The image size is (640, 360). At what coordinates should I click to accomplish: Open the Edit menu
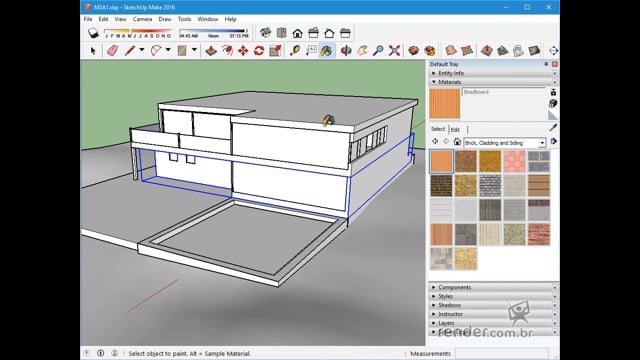pyautogui.click(x=103, y=19)
